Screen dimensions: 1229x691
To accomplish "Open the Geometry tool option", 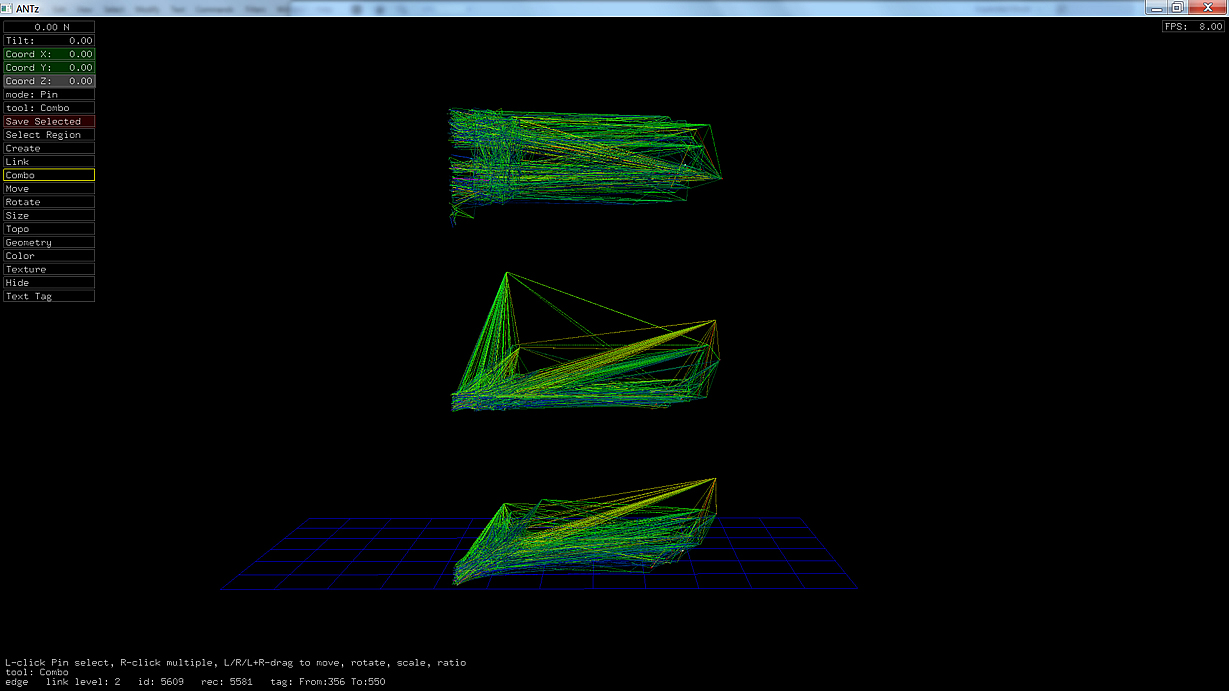I will coord(49,242).
